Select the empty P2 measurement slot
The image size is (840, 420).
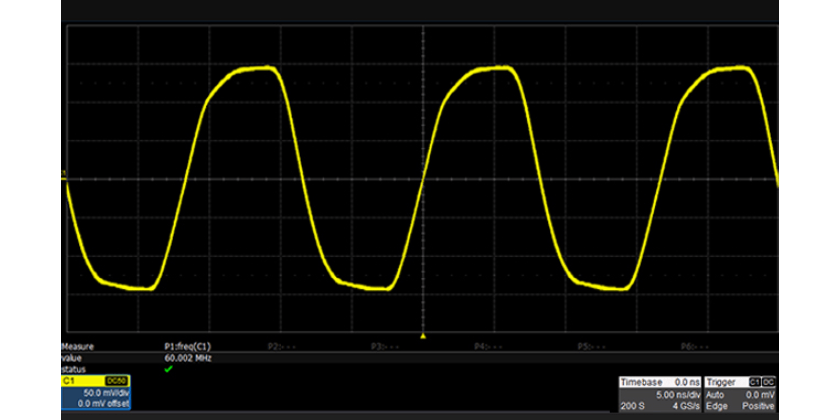point(283,346)
